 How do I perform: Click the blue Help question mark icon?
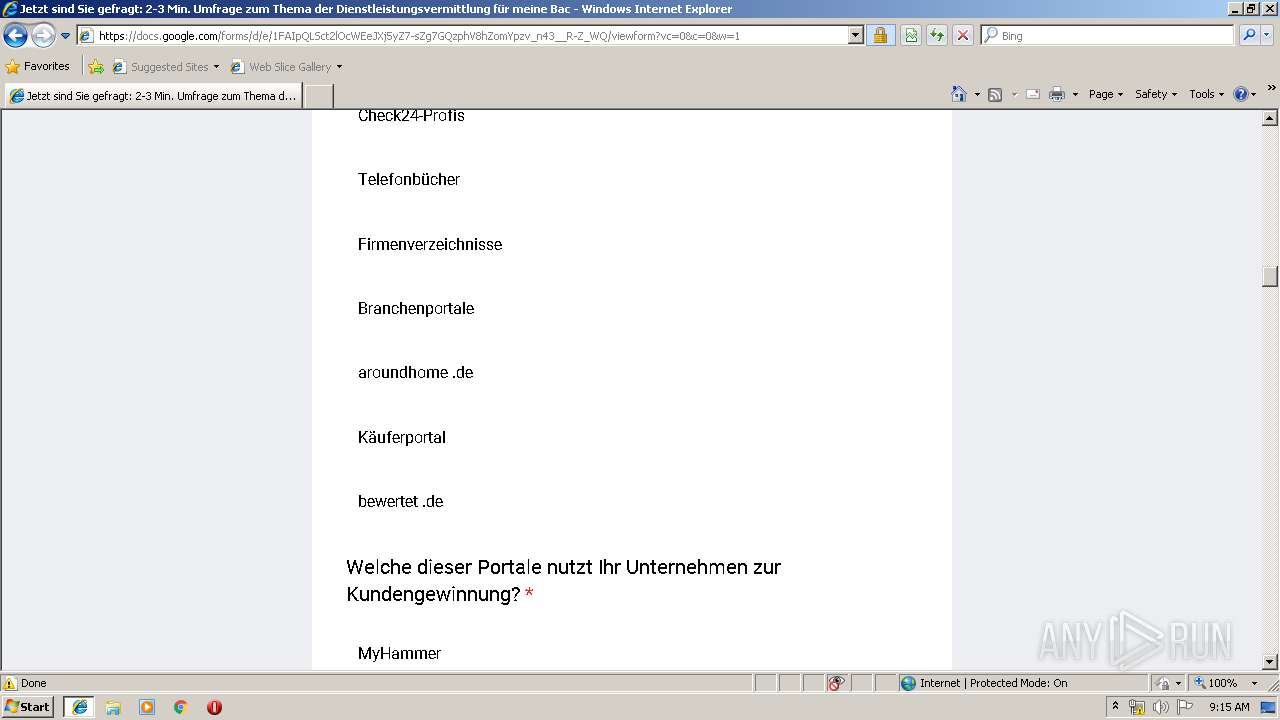click(1240, 94)
